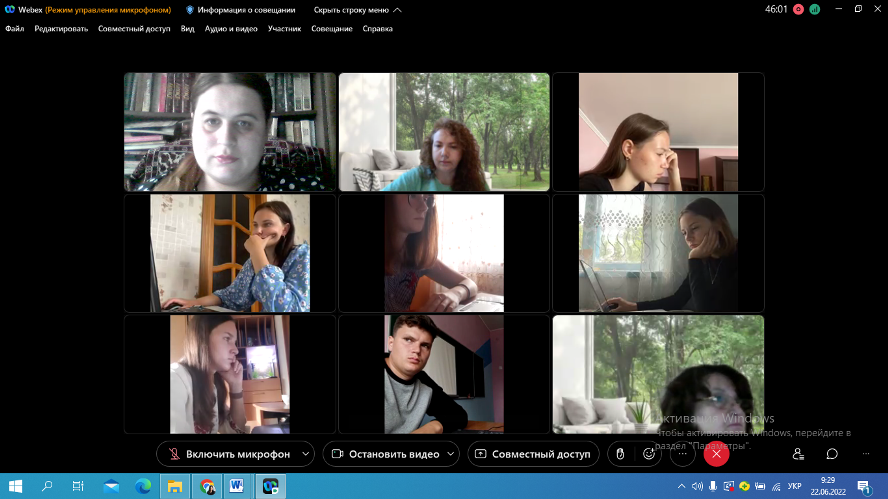
Task: Open the Аудио и видео menu
Action: [231, 29]
